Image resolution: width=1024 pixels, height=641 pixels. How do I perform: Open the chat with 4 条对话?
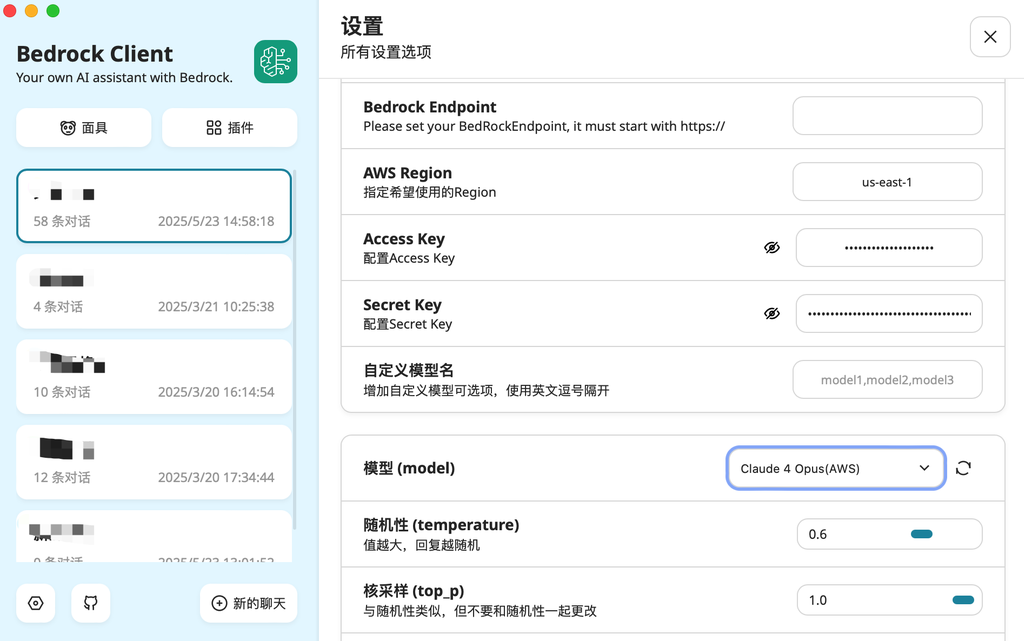tap(154, 291)
